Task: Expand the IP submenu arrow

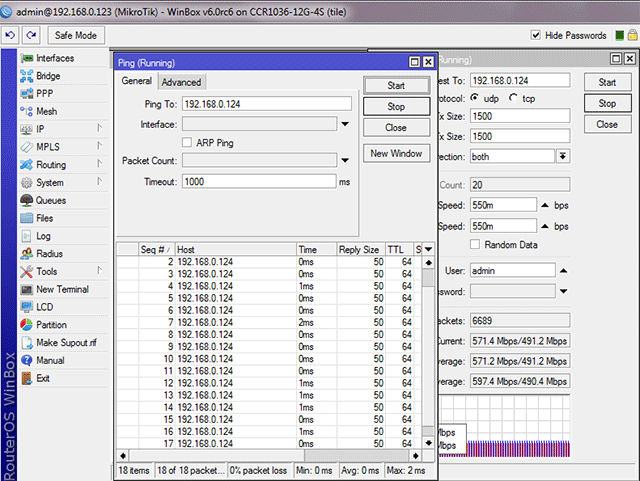Action: click(100, 128)
